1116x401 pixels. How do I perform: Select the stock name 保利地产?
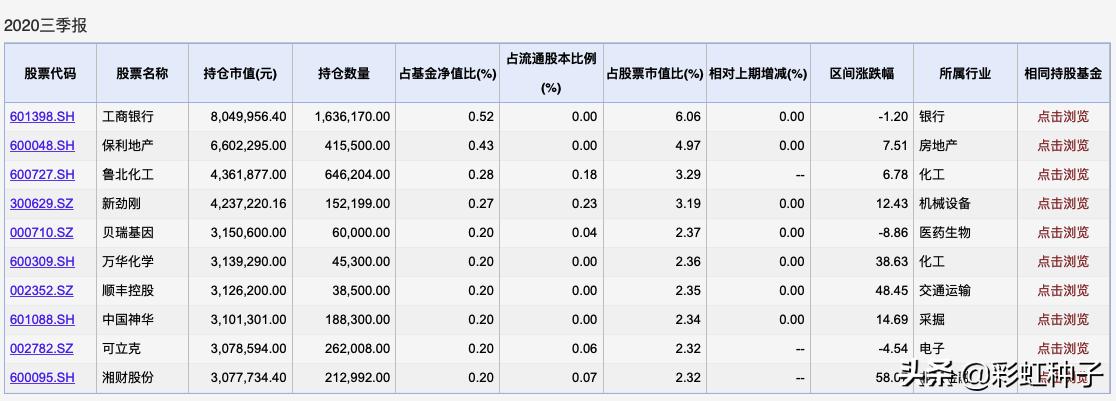[x=128, y=146]
